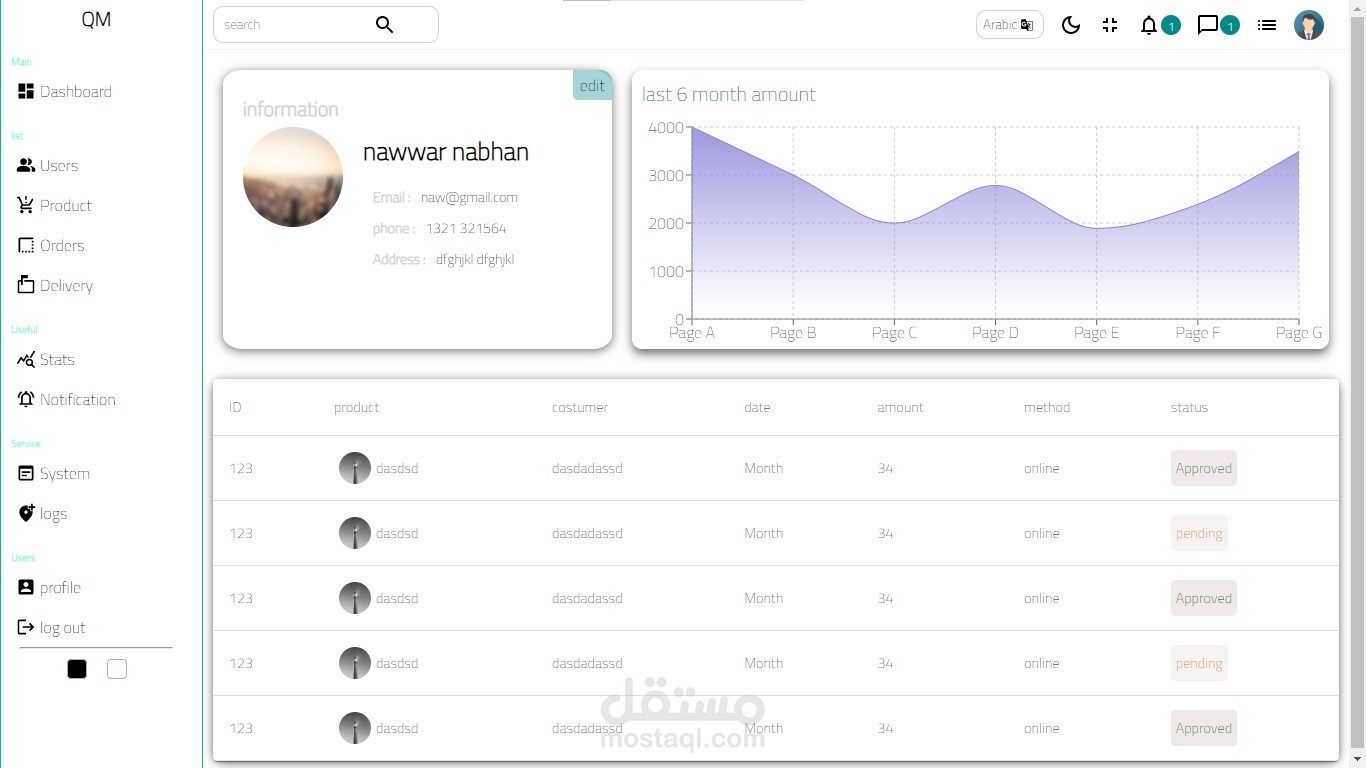Switch language with Arabic button

pyautogui.click(x=1009, y=25)
